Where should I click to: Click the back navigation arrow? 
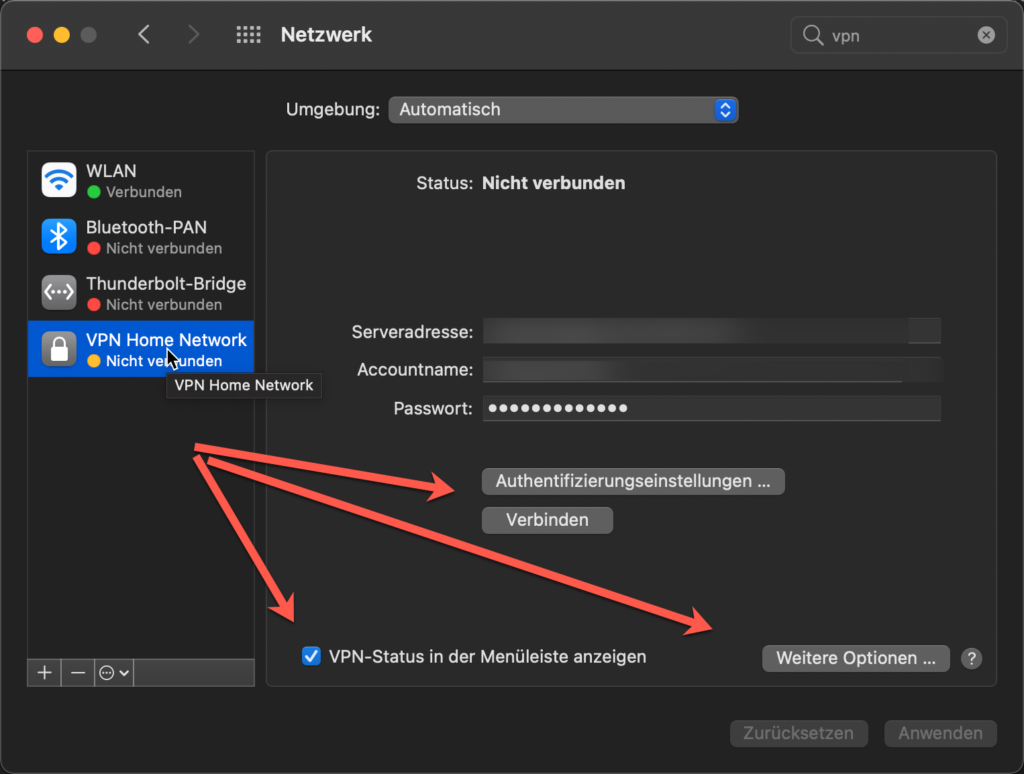click(x=143, y=34)
